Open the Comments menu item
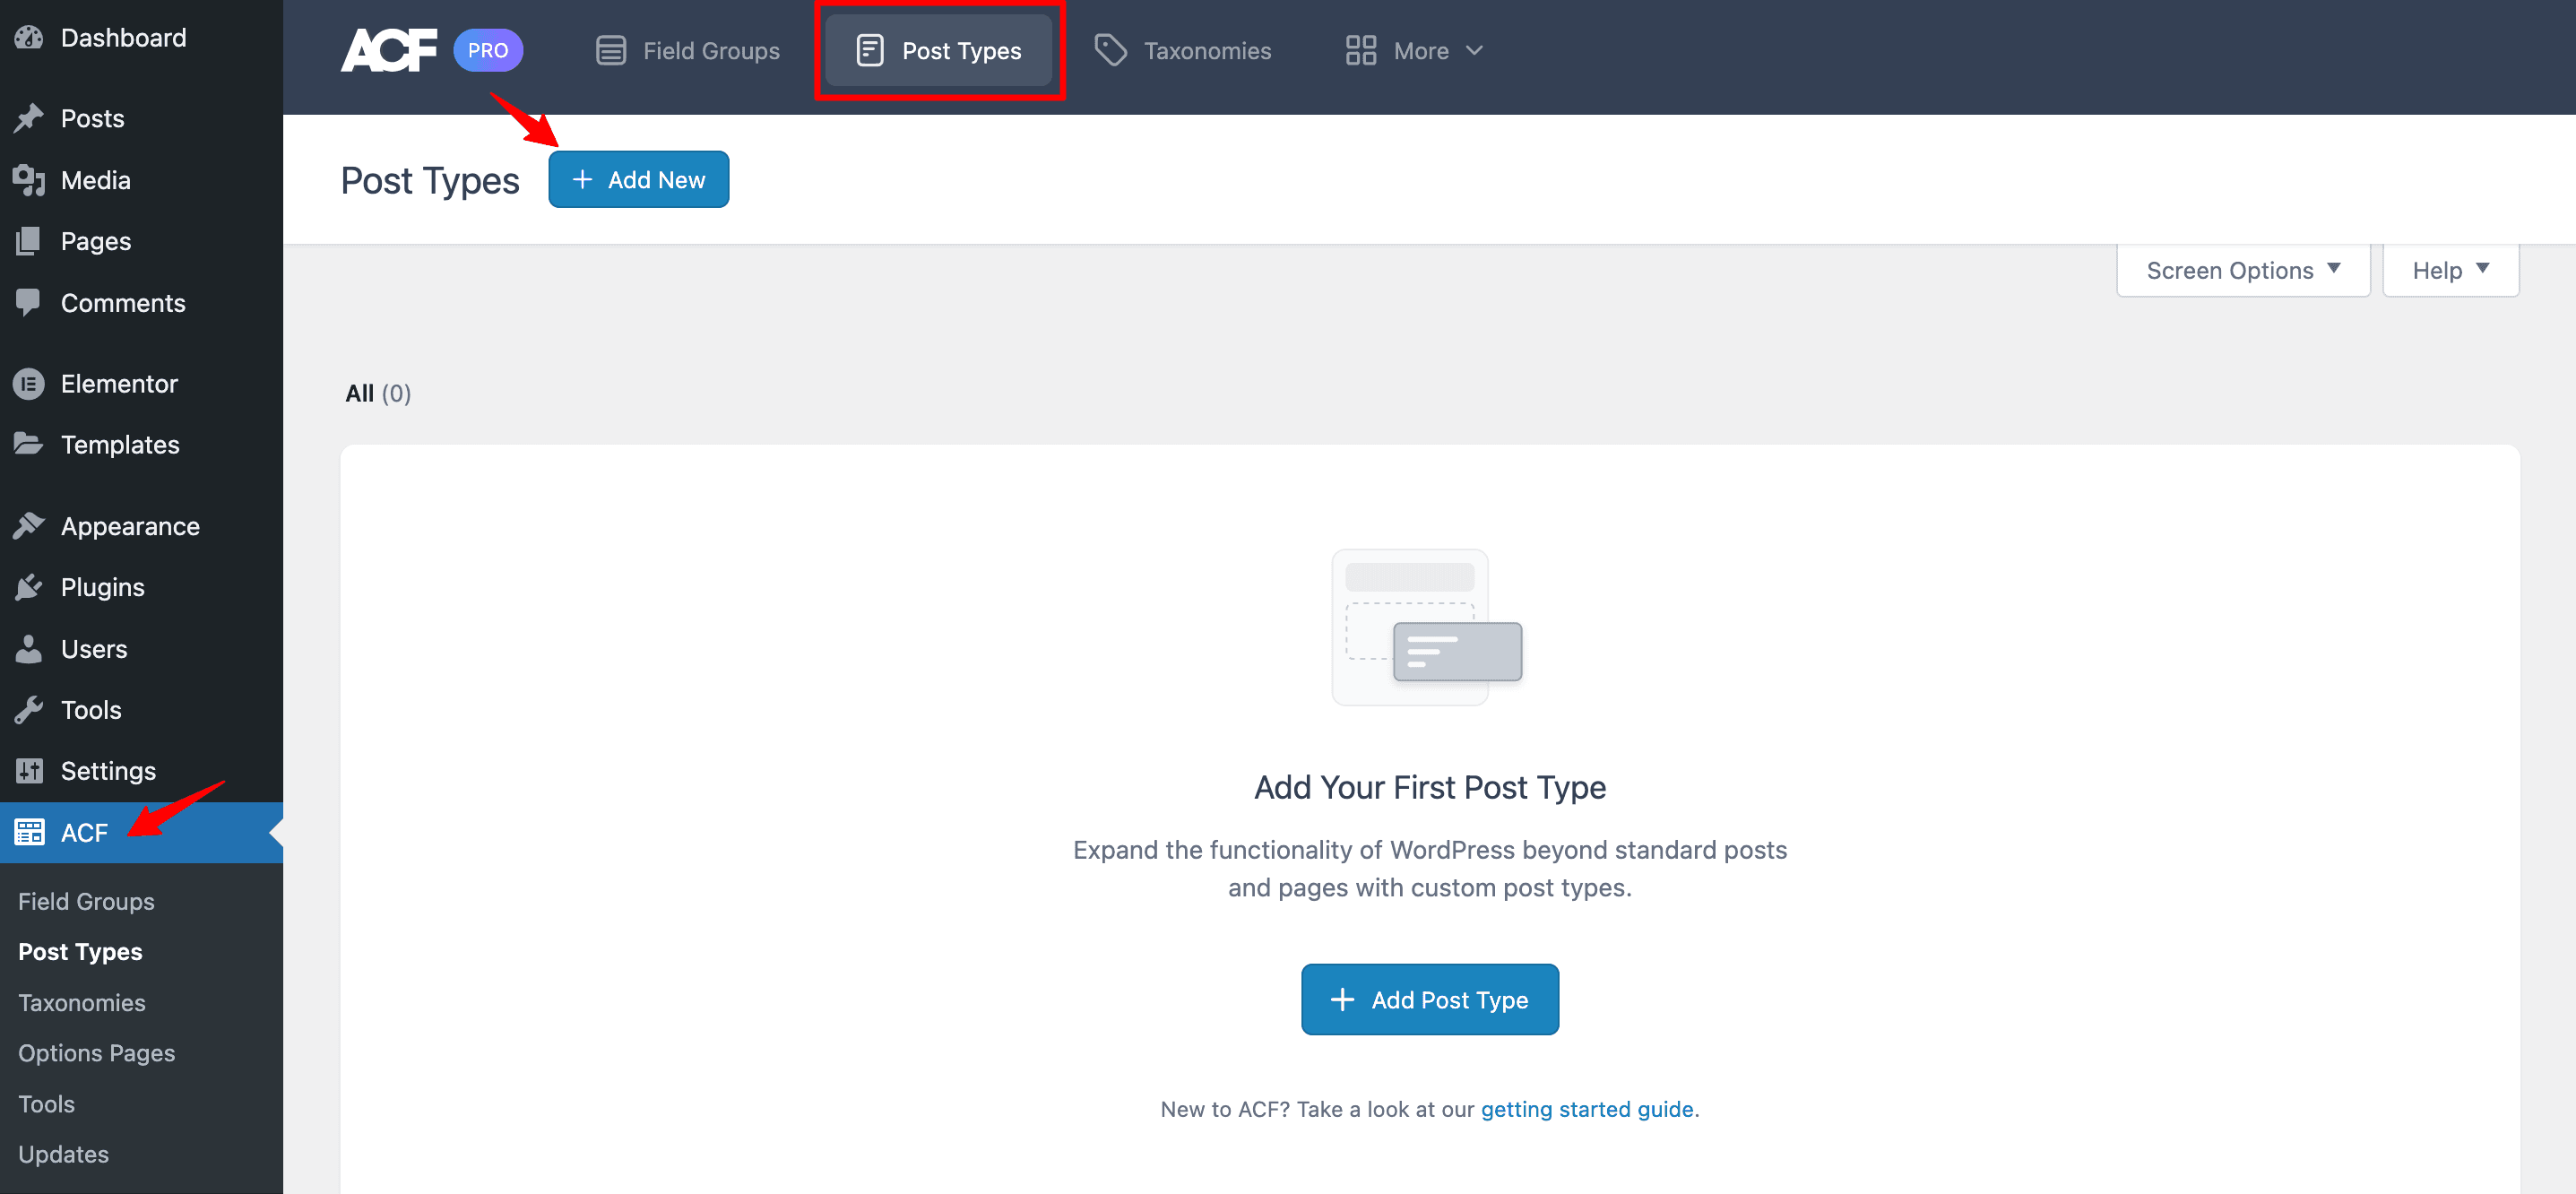The image size is (2576, 1194). [x=141, y=302]
